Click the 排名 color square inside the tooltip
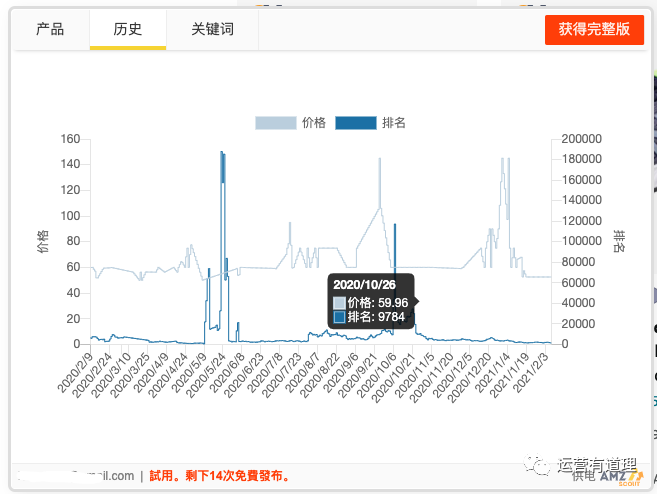657x494 pixels. (x=340, y=317)
